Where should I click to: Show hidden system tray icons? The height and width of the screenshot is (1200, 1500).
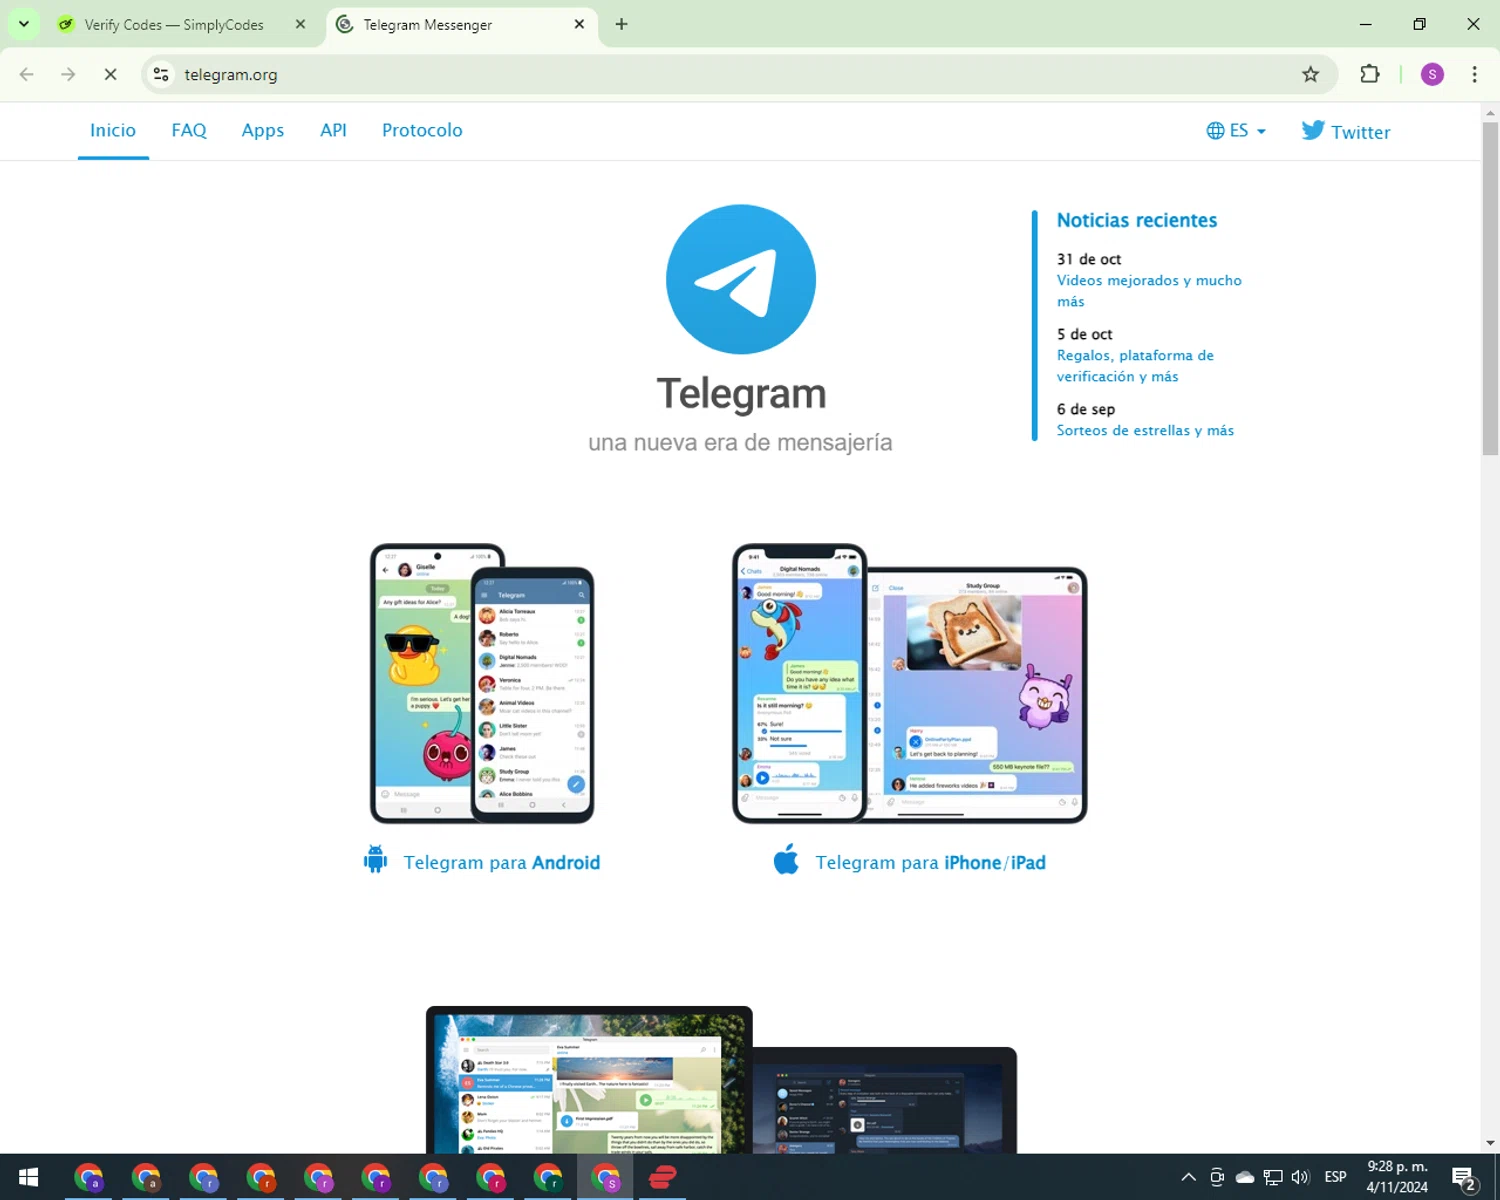[1188, 1177]
